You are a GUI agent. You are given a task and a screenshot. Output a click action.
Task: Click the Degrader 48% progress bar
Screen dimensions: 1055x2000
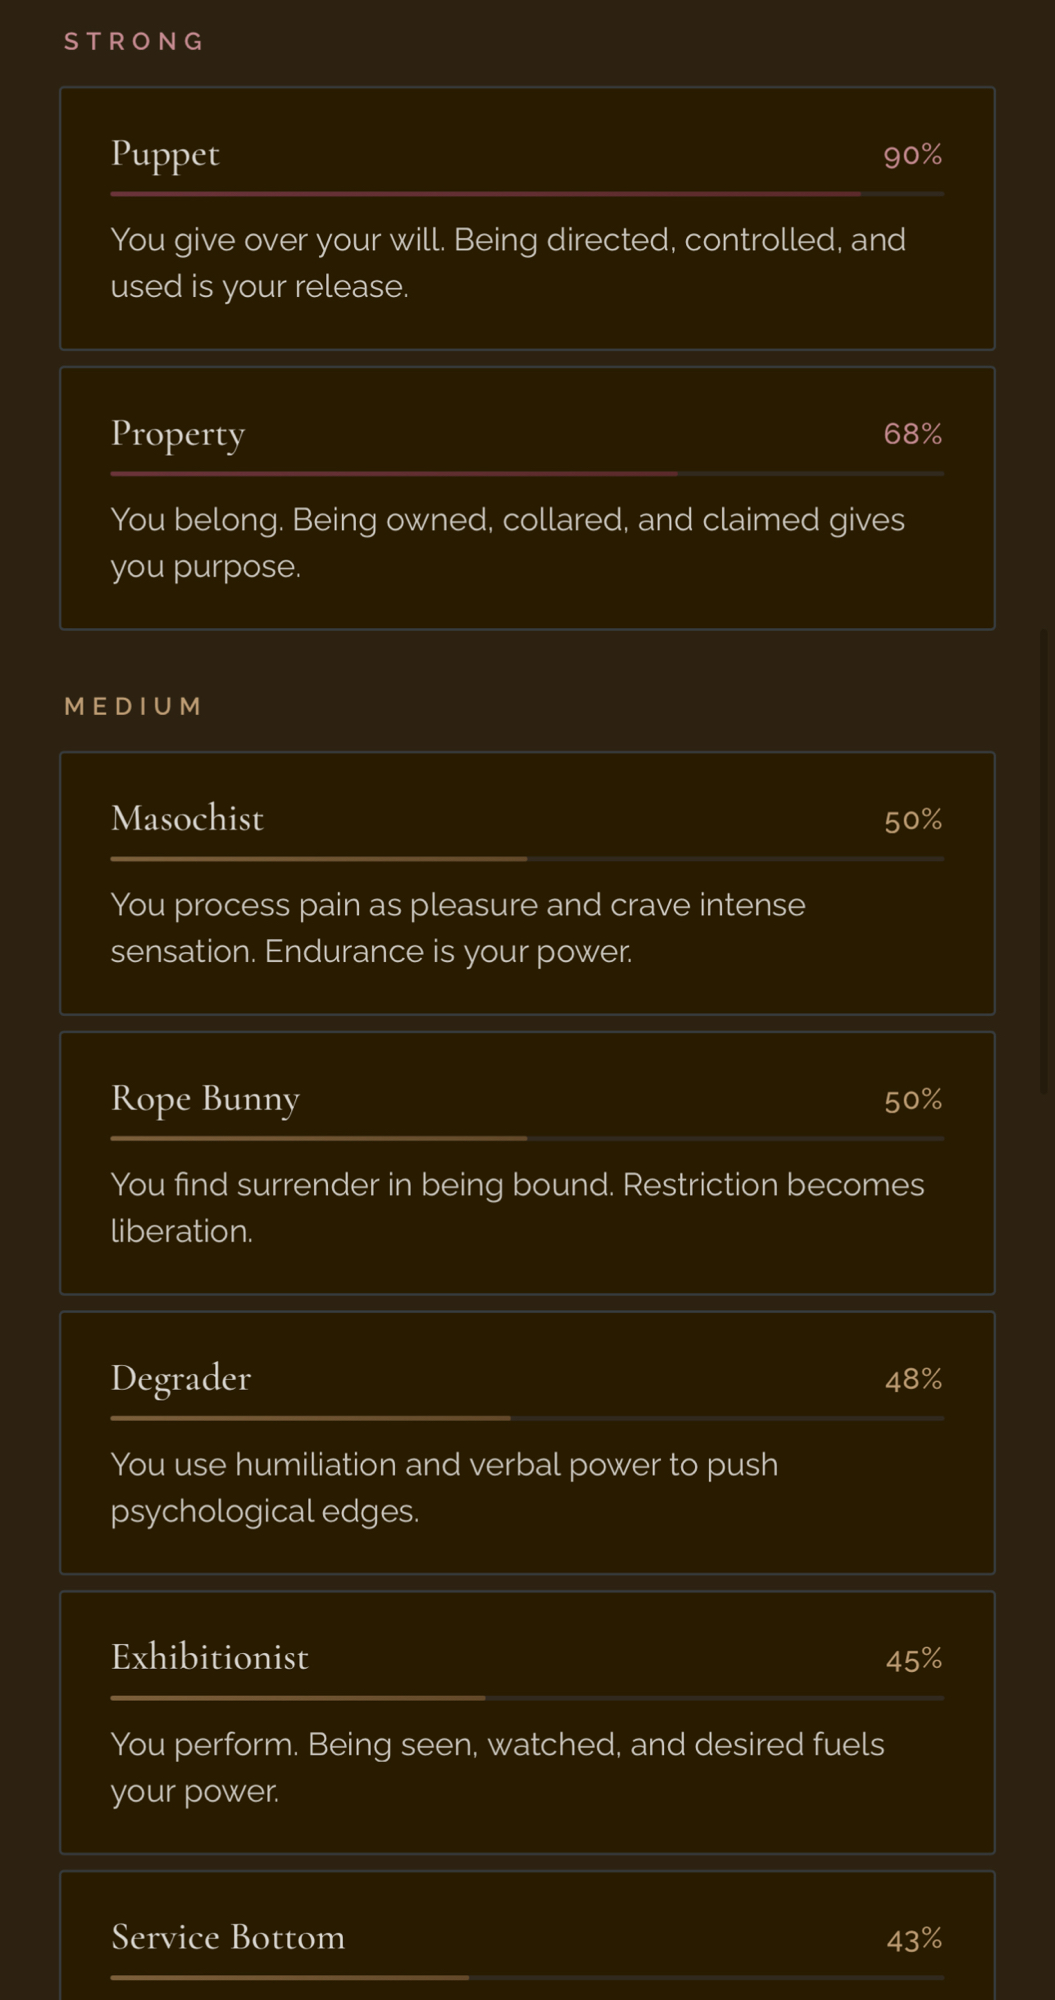pos(527,1418)
